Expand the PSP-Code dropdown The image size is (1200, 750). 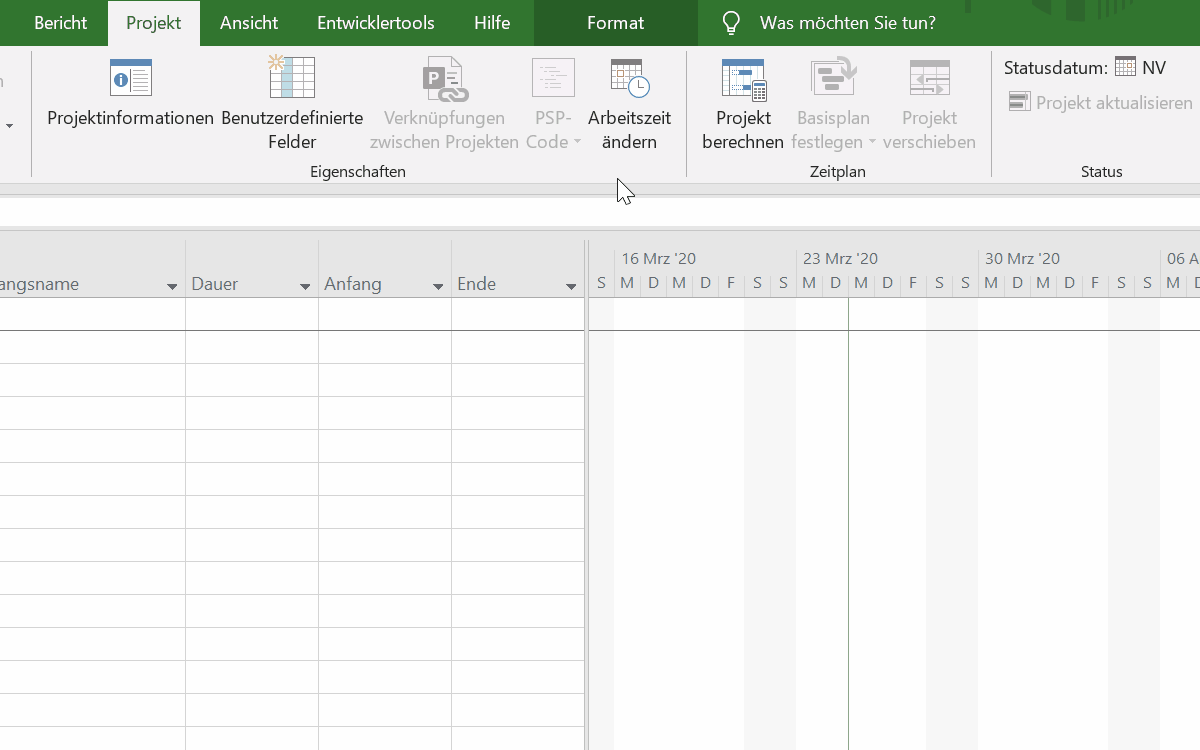click(577, 143)
